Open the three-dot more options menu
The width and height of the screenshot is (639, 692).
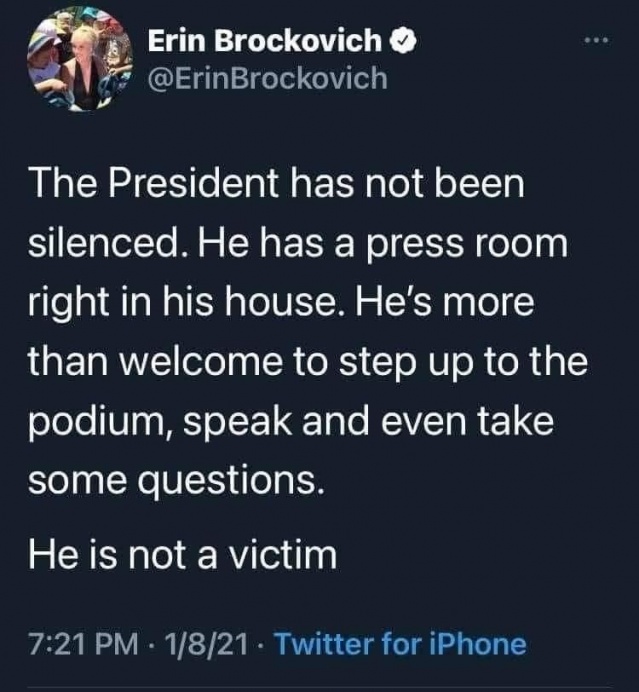(596, 41)
